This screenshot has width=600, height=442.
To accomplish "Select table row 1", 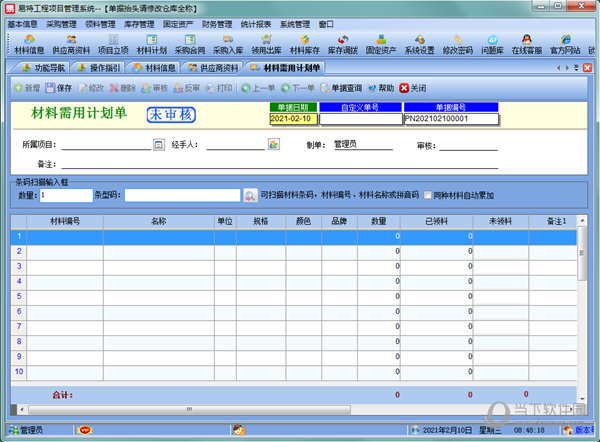I will coord(293,237).
